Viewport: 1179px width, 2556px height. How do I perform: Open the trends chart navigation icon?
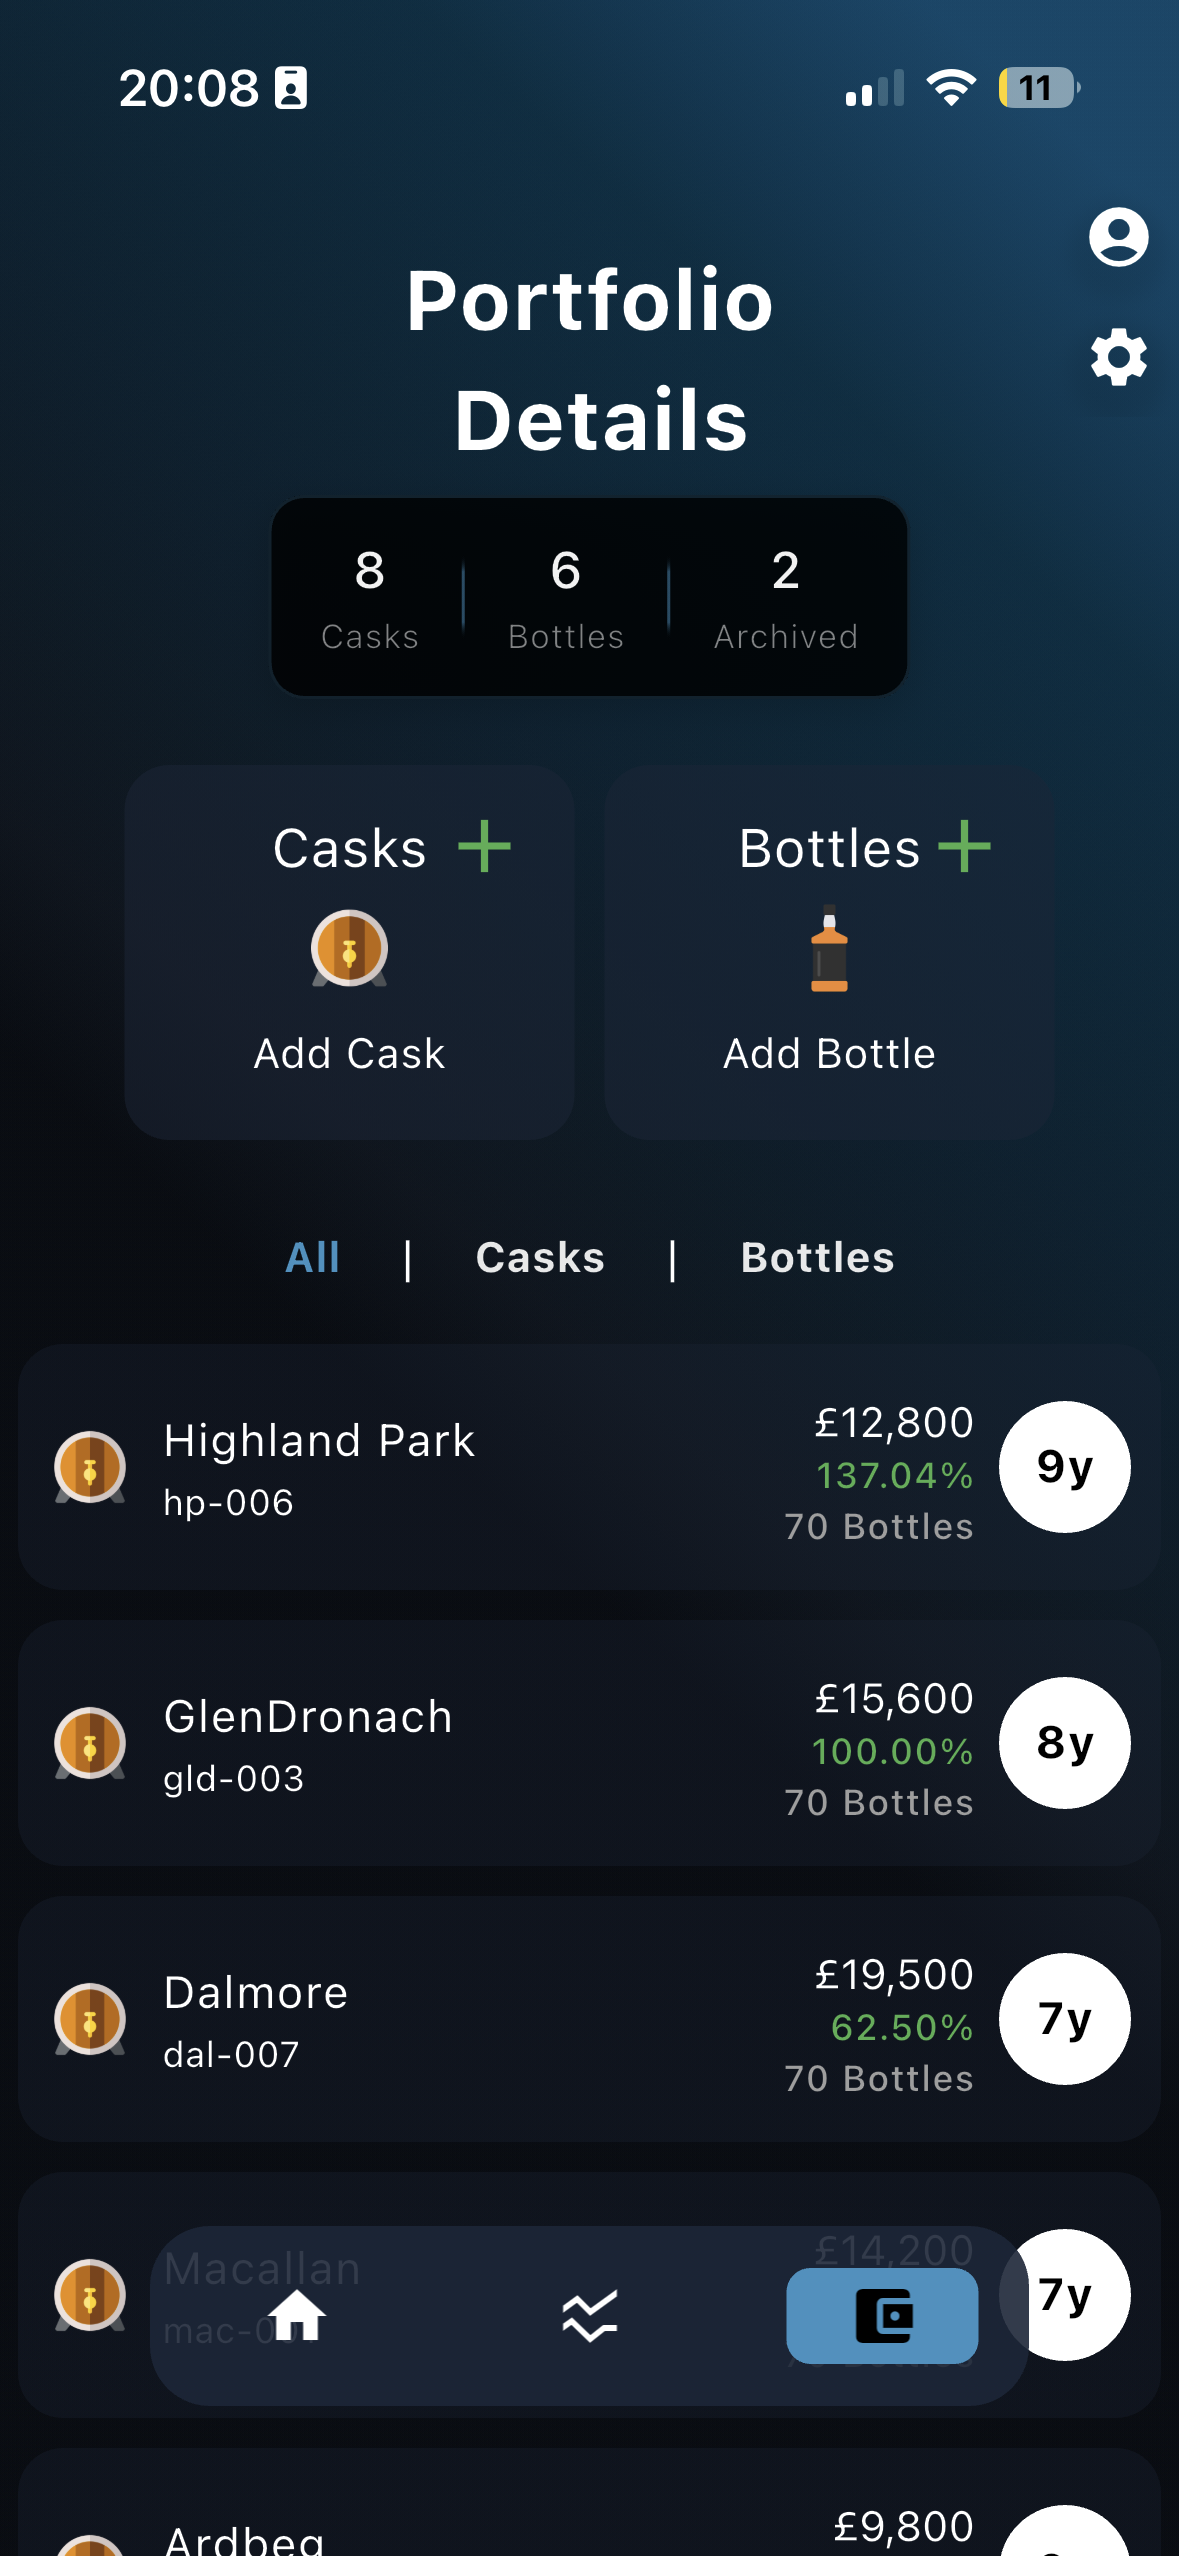pyautogui.click(x=590, y=2316)
